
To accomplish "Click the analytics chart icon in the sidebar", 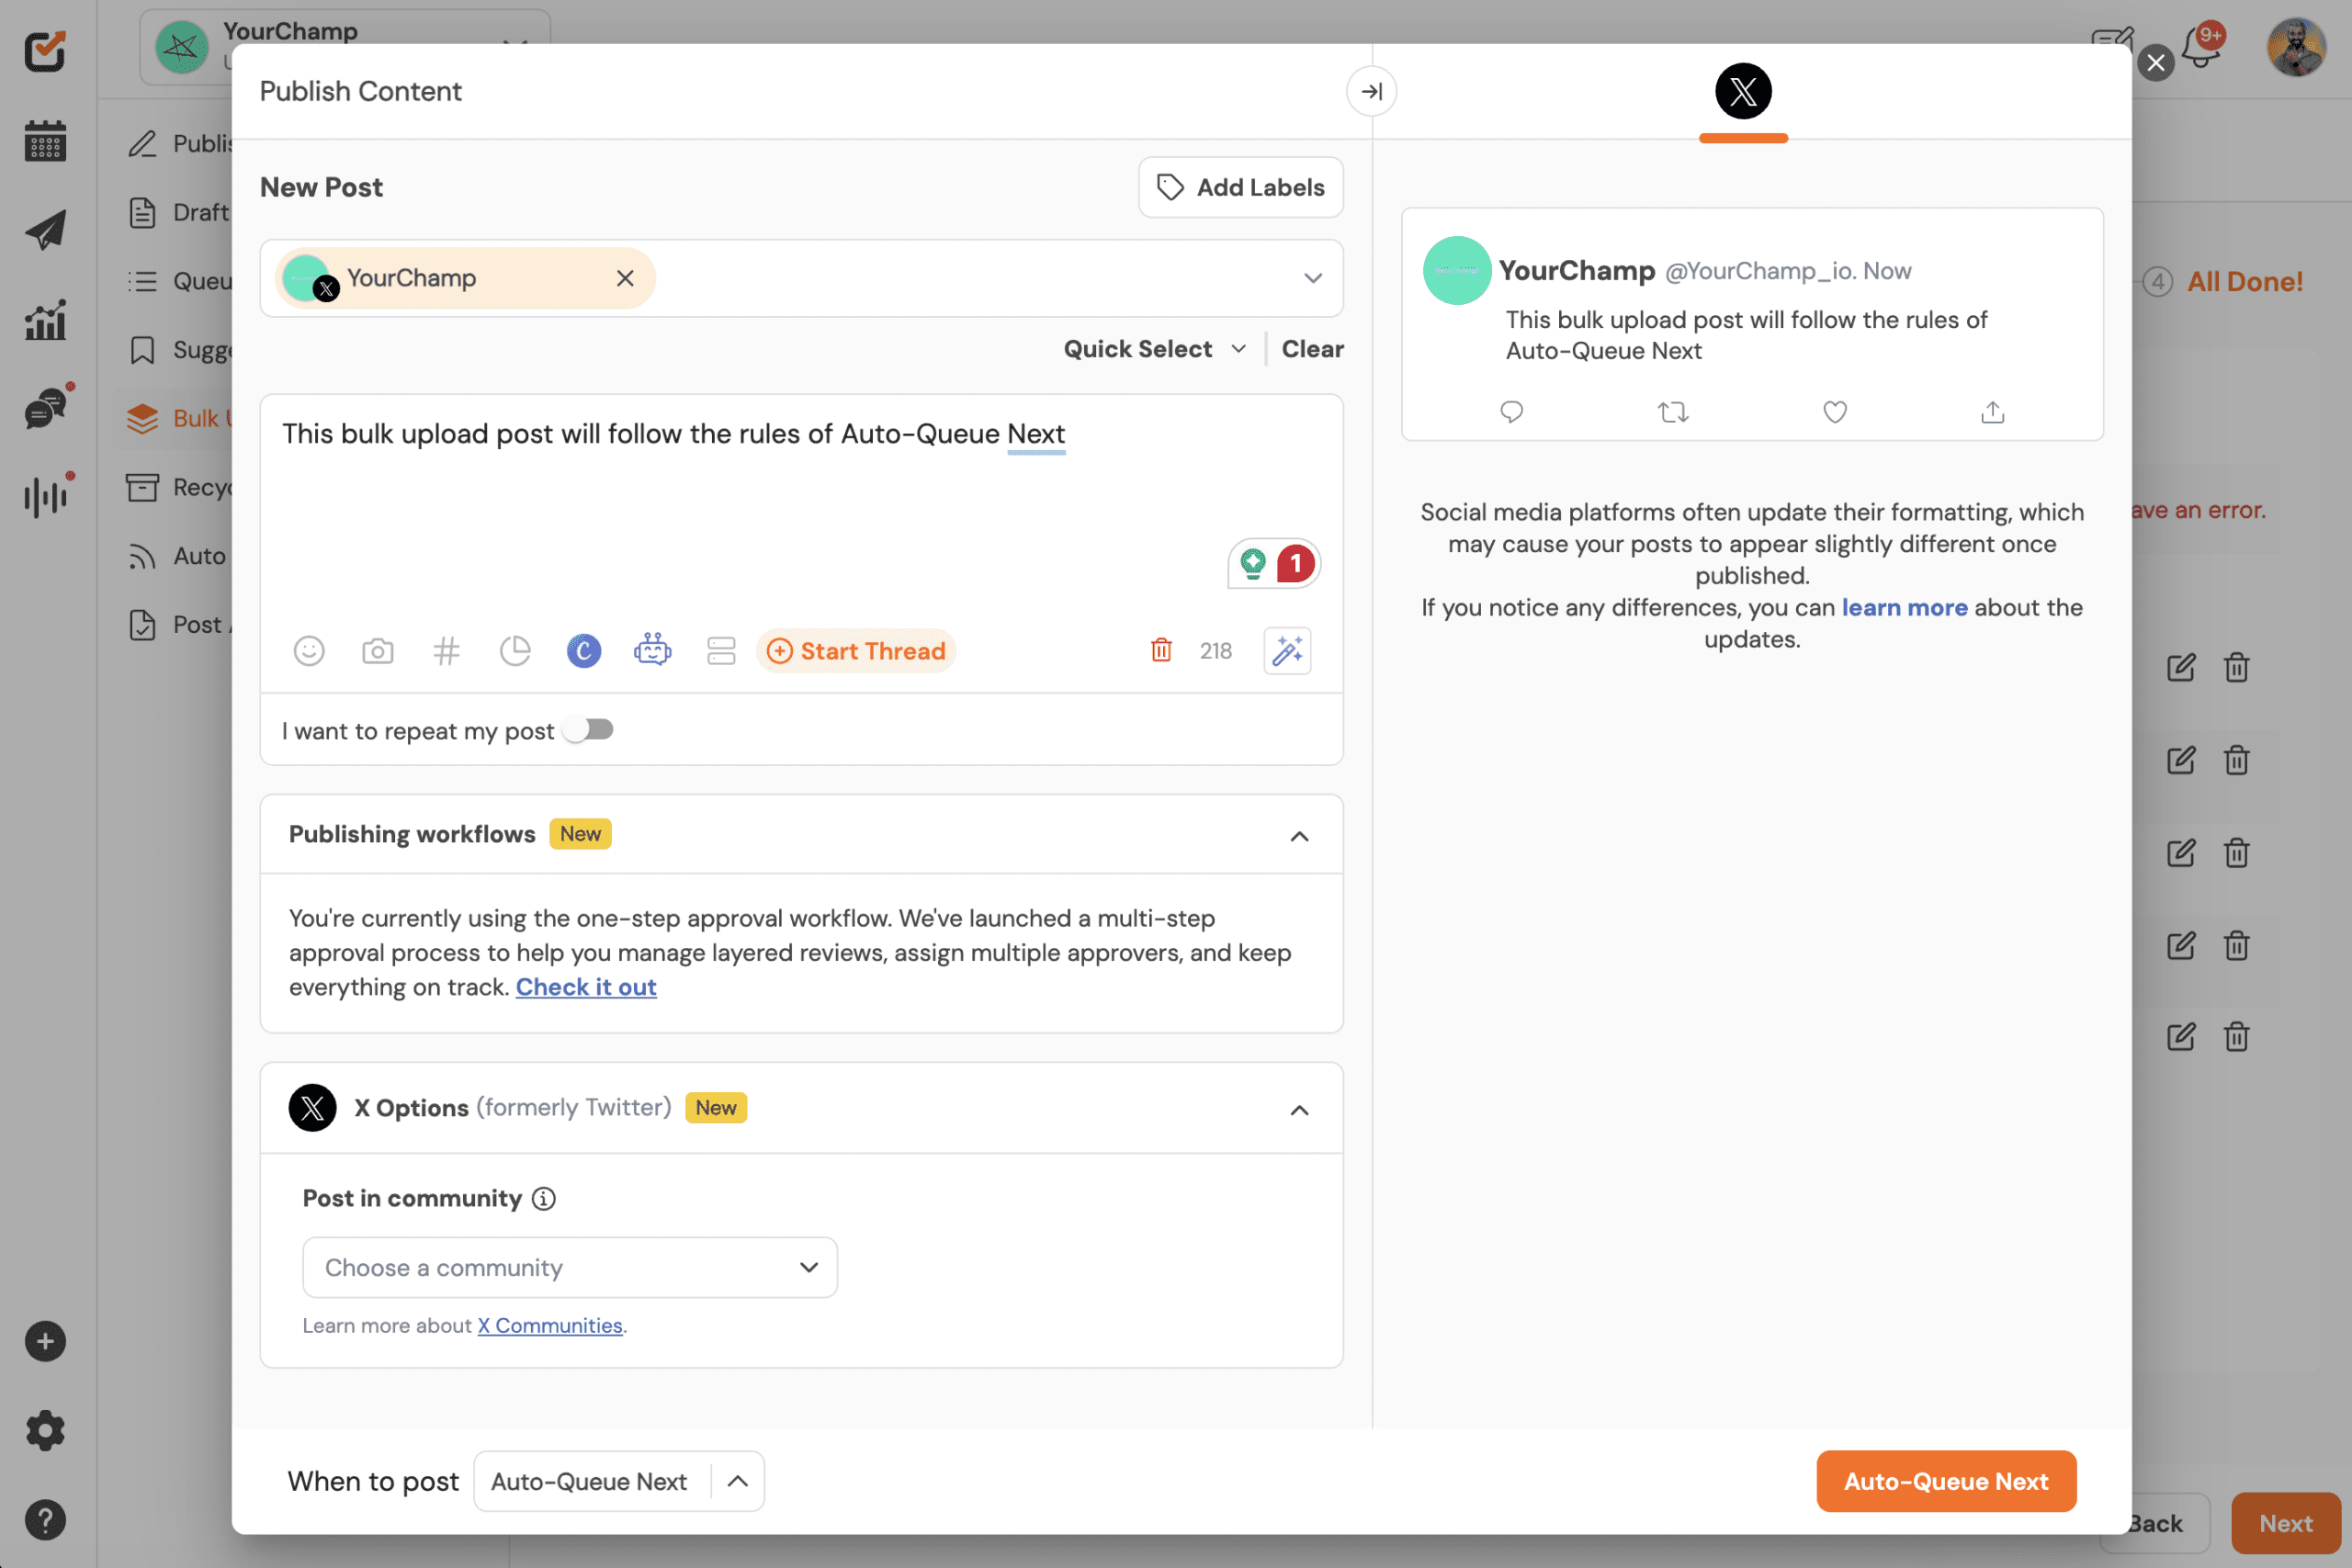I will (44, 320).
